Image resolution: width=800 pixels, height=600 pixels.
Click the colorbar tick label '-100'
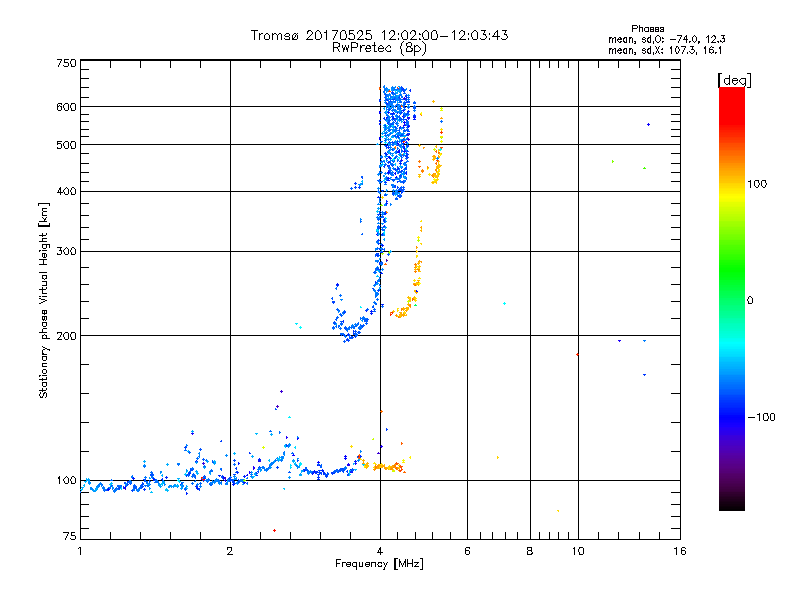761,417
